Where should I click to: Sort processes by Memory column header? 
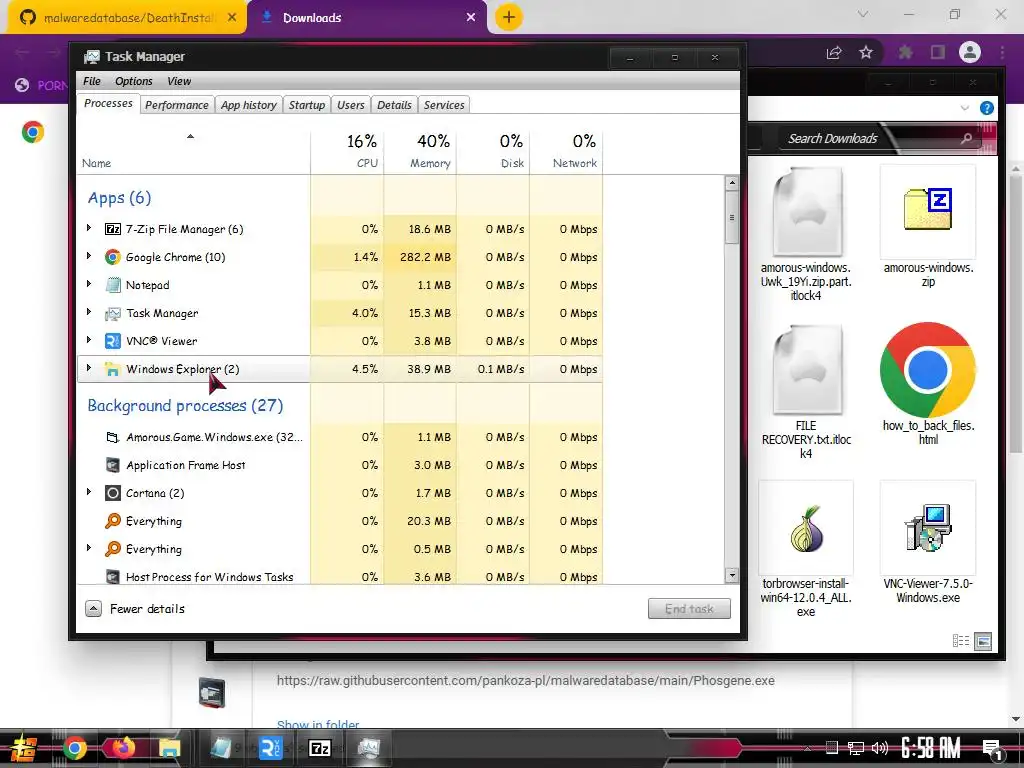tap(420, 152)
